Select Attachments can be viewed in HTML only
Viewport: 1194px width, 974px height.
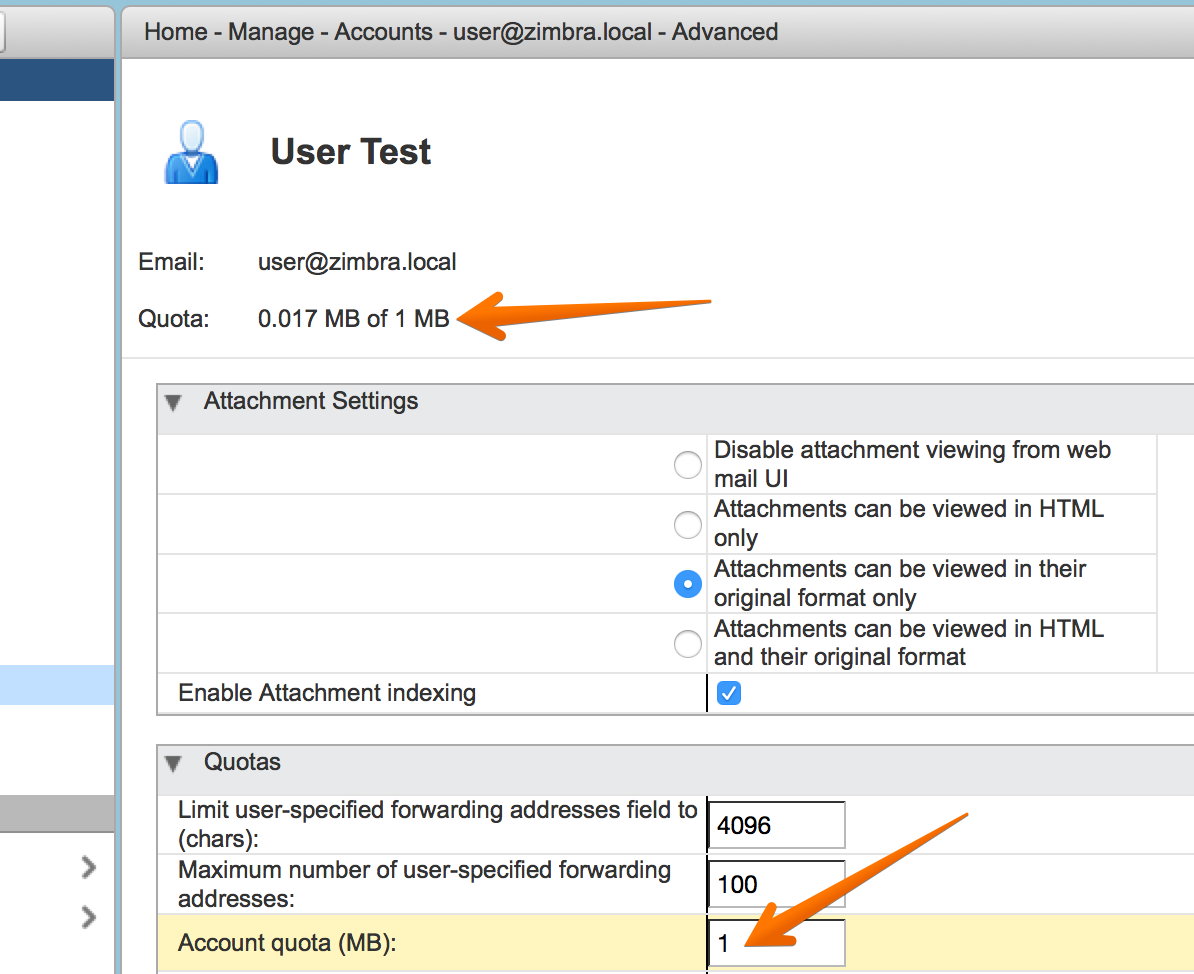point(688,524)
